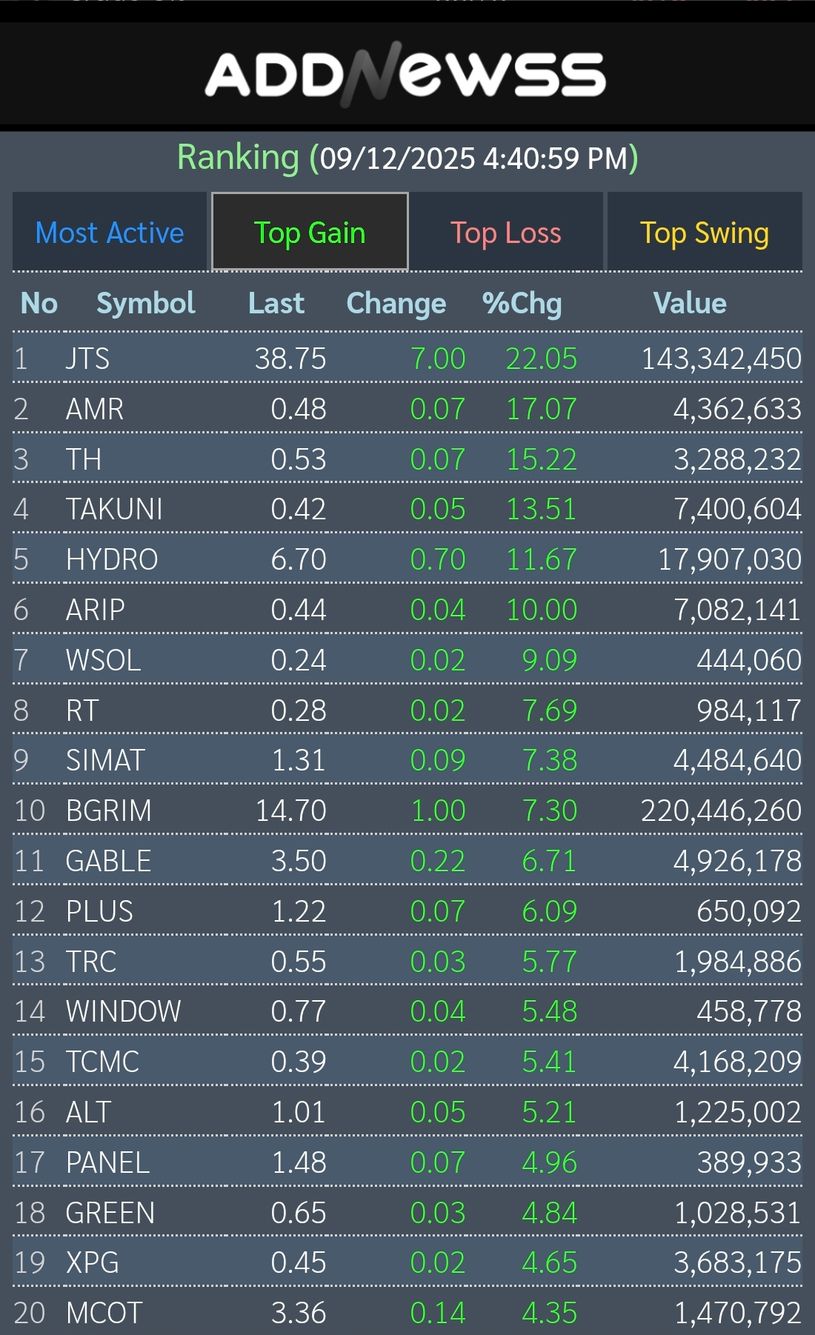Viewport: 815px width, 1335px height.
Task: Tap the TAKUNI stock symbol
Action: click(x=114, y=509)
